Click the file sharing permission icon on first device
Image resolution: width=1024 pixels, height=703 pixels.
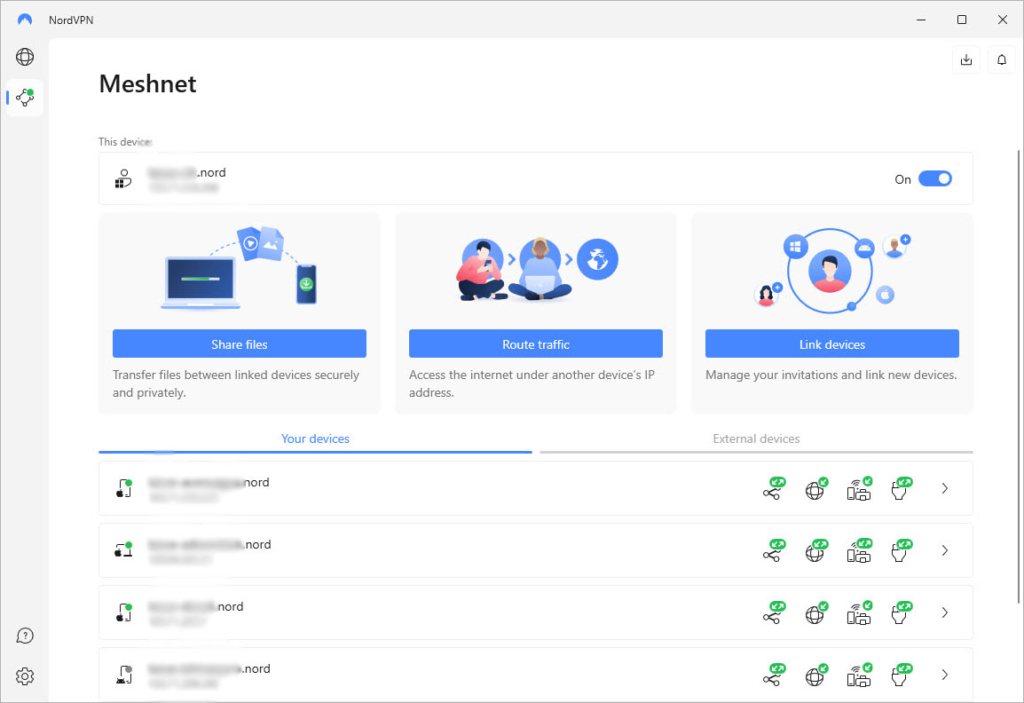pyautogui.click(x=773, y=488)
